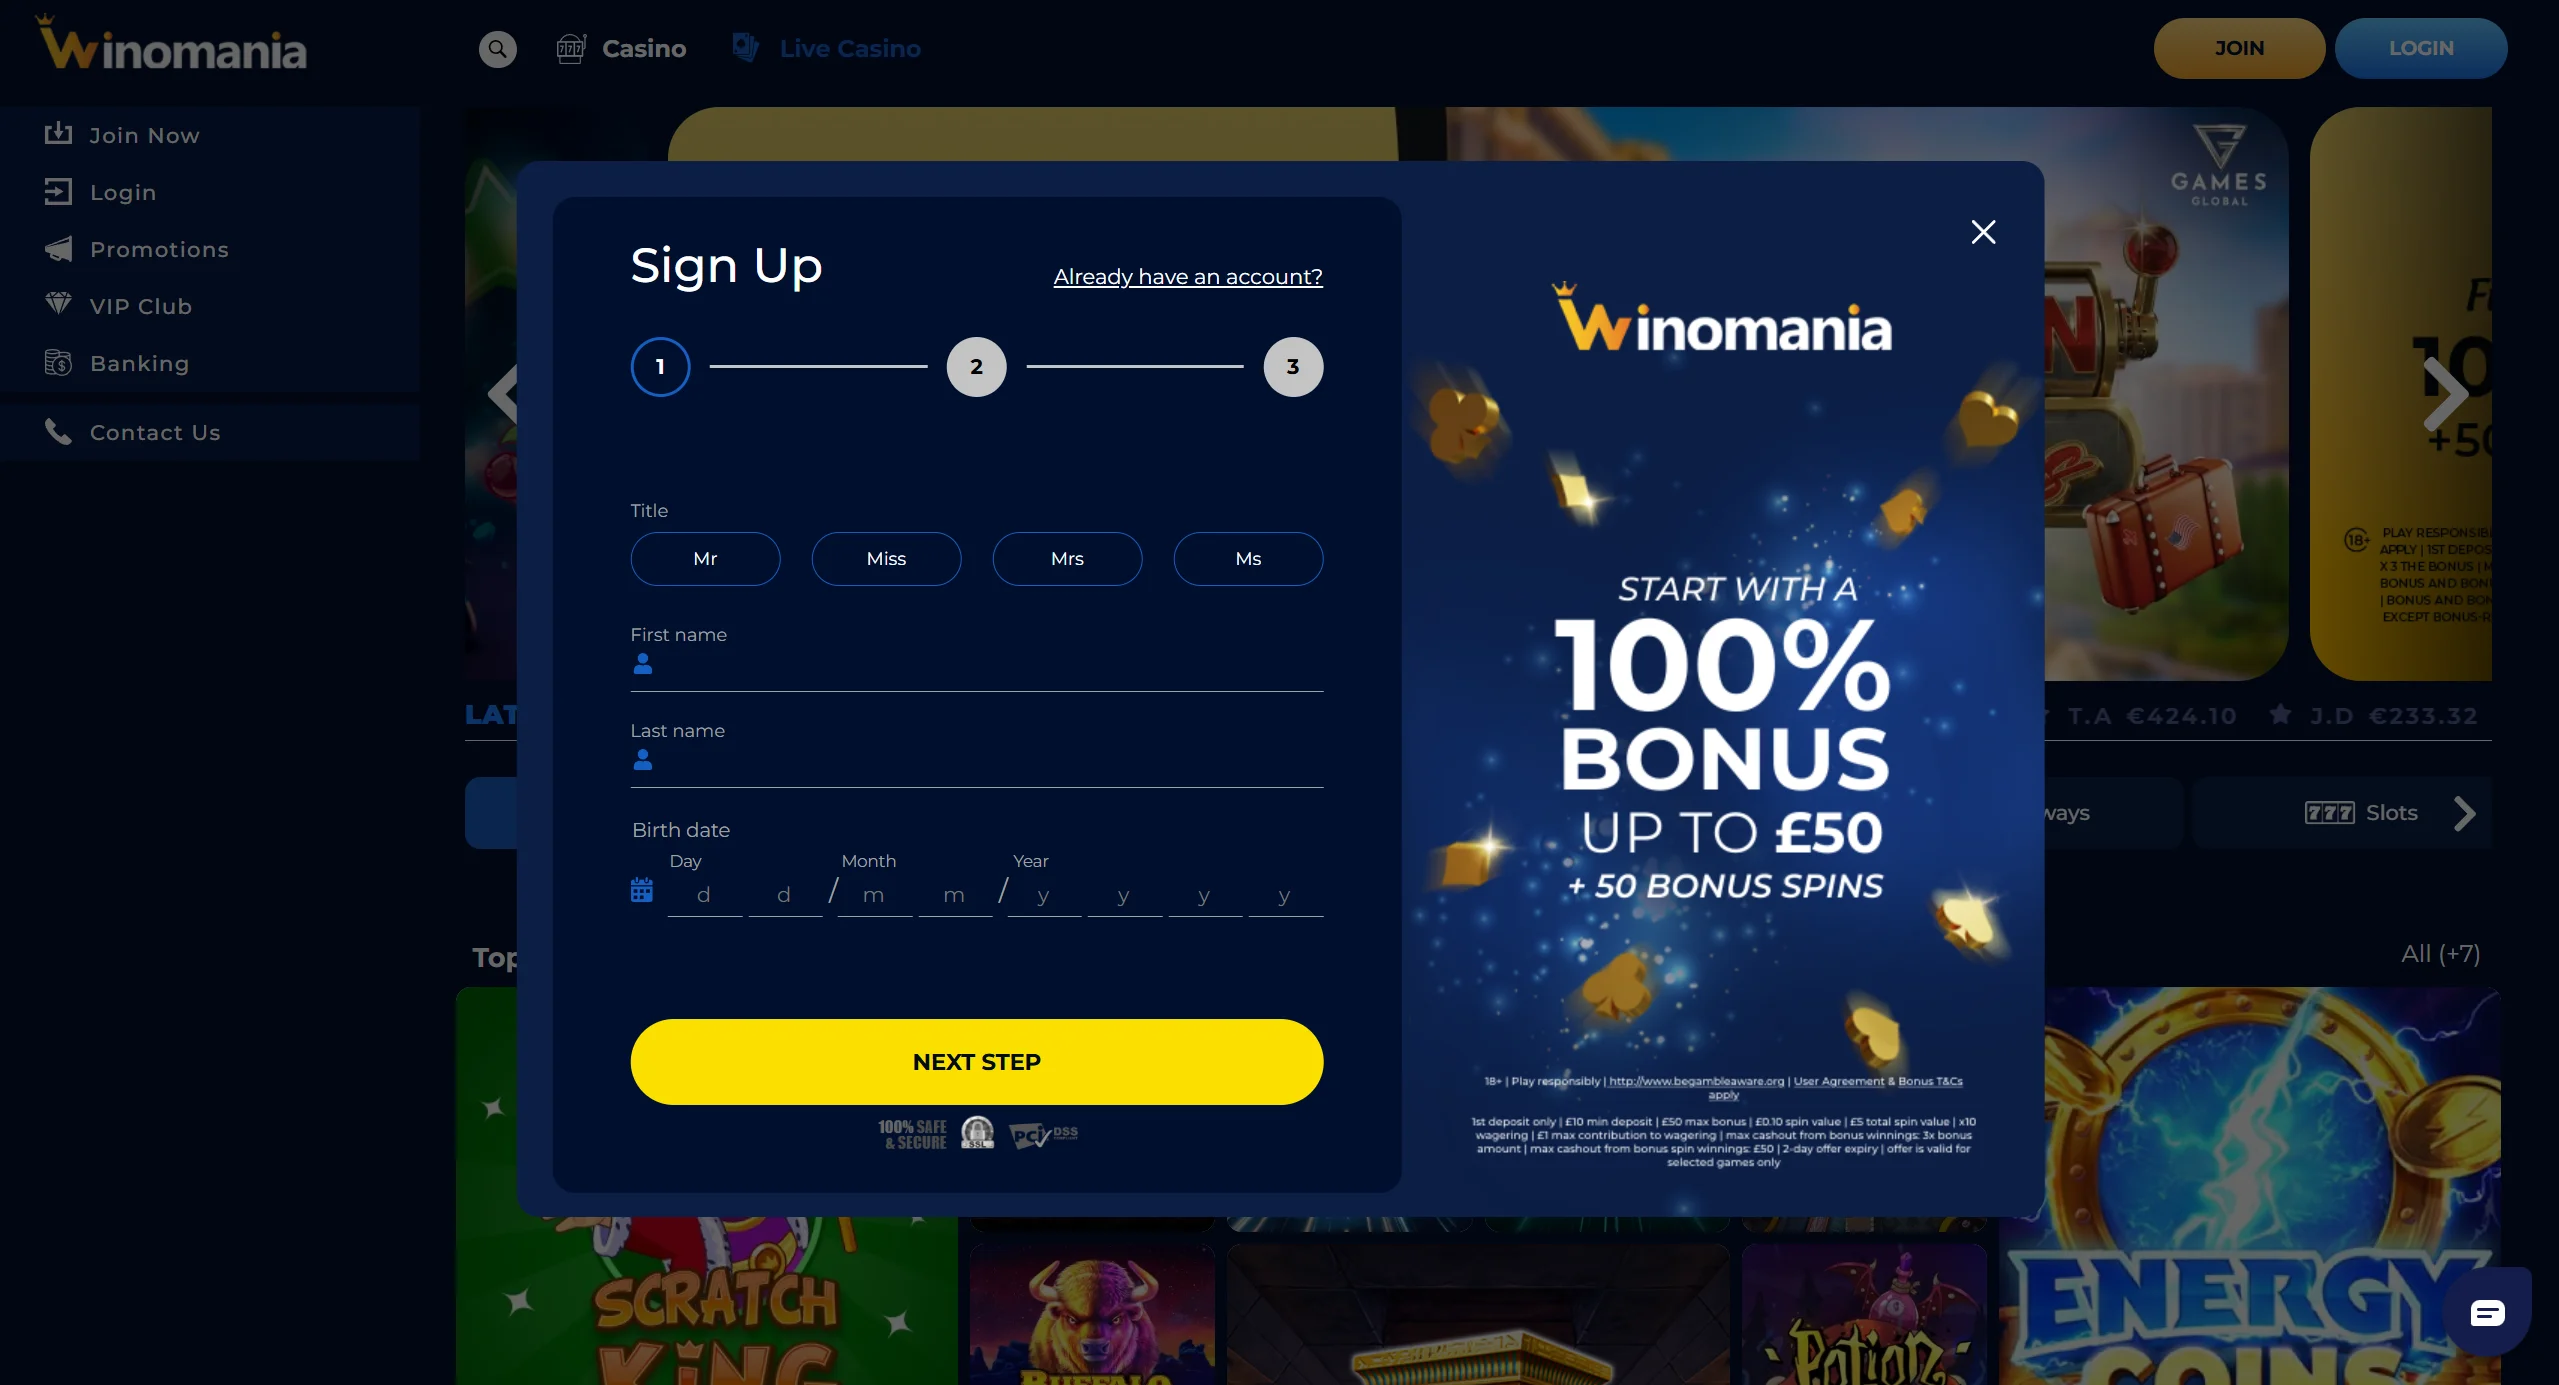The height and width of the screenshot is (1385, 2559).
Task: Open the live chat bubble
Action: point(2486,1312)
